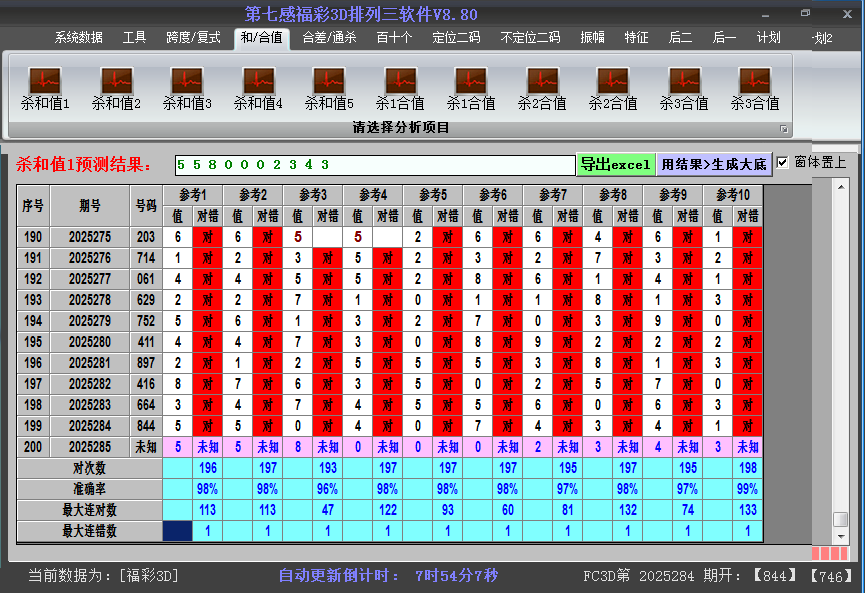Click the last 杀3合值 icon
Image resolution: width=865 pixels, height=593 pixels.
[x=755, y=81]
